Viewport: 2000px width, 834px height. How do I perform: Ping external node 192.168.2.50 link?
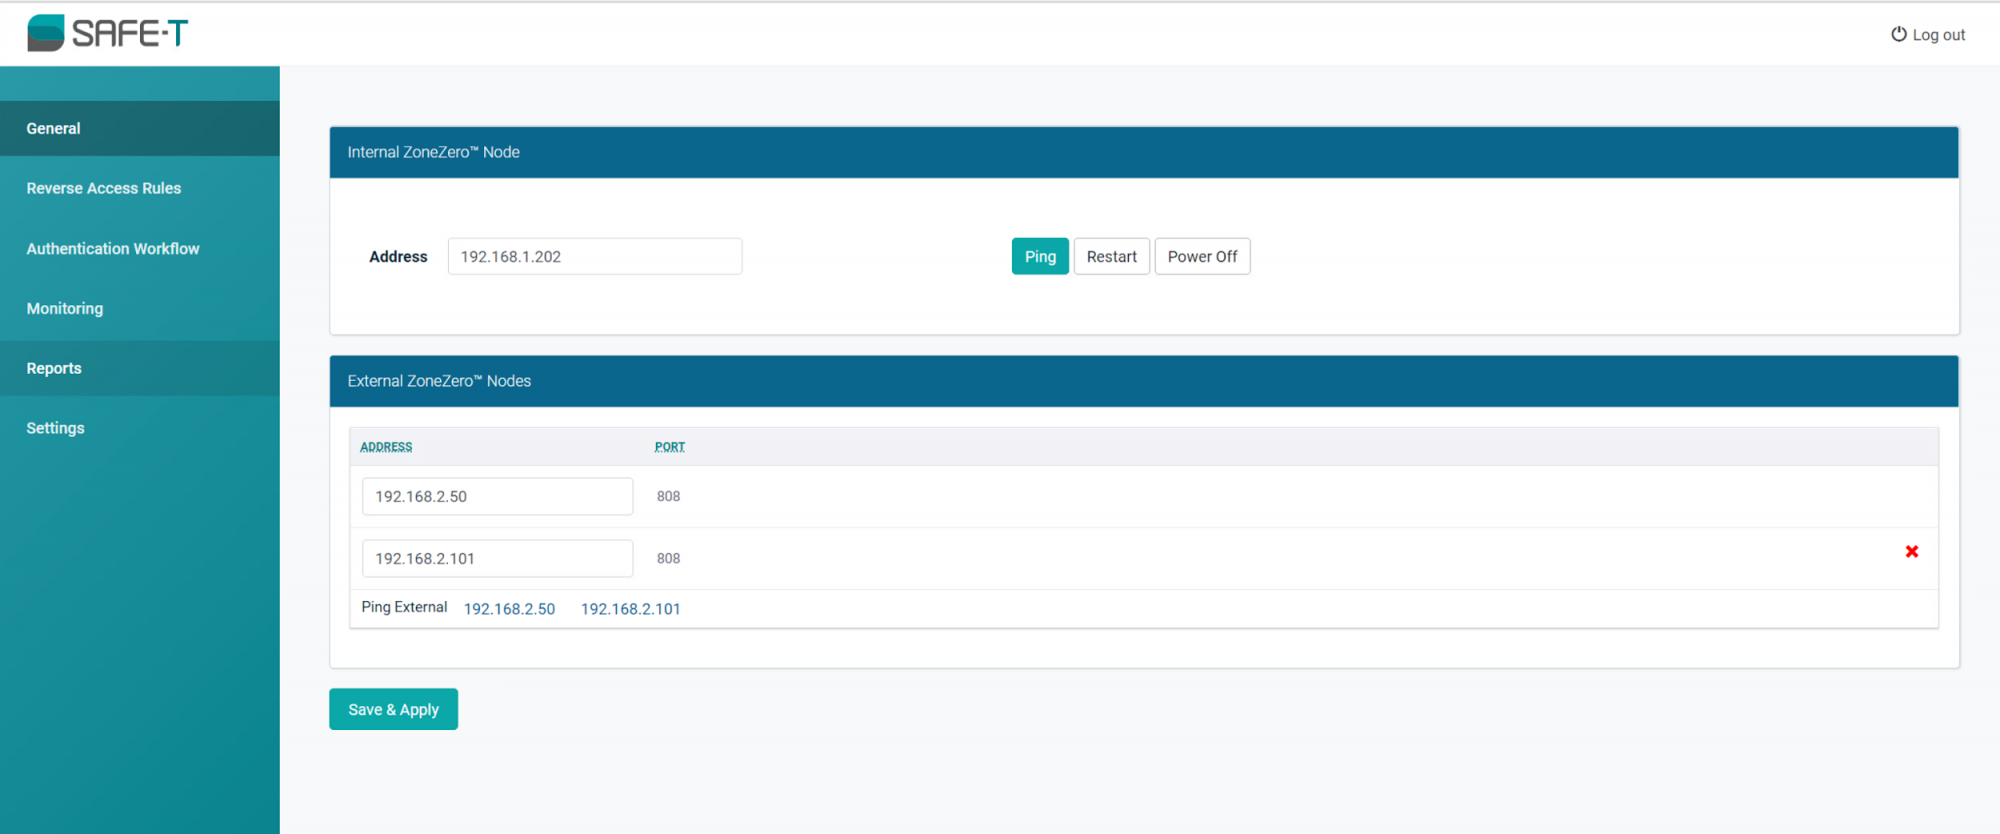coord(509,608)
